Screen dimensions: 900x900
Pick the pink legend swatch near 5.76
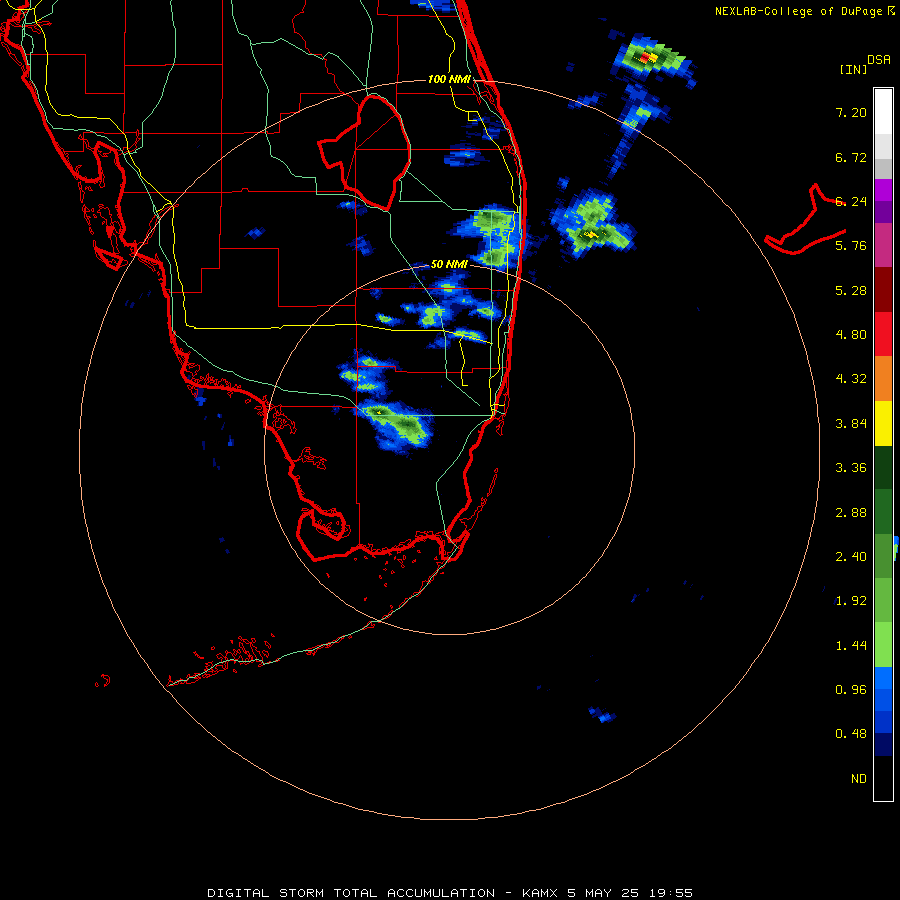coord(883,246)
